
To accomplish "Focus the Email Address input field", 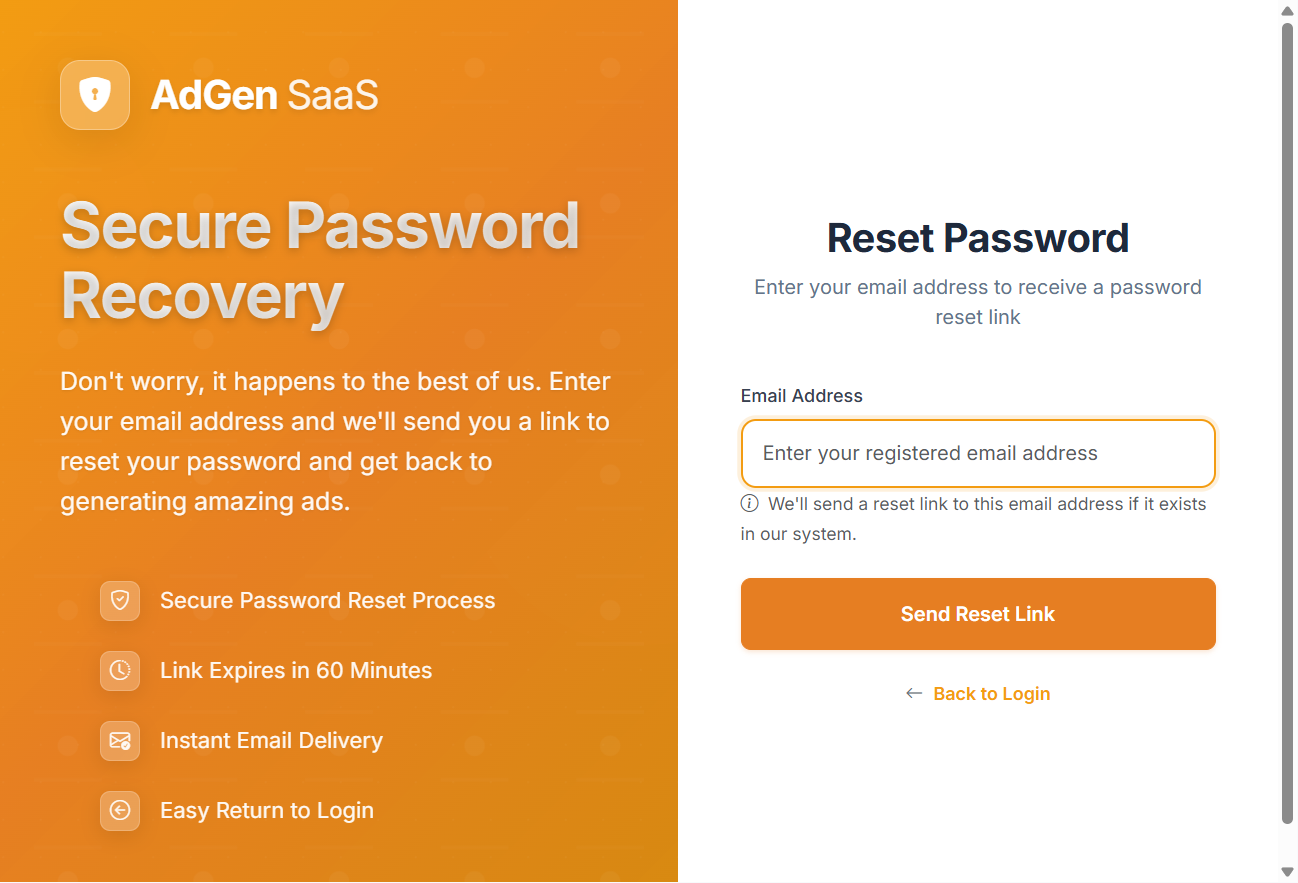I will pyautogui.click(x=978, y=453).
